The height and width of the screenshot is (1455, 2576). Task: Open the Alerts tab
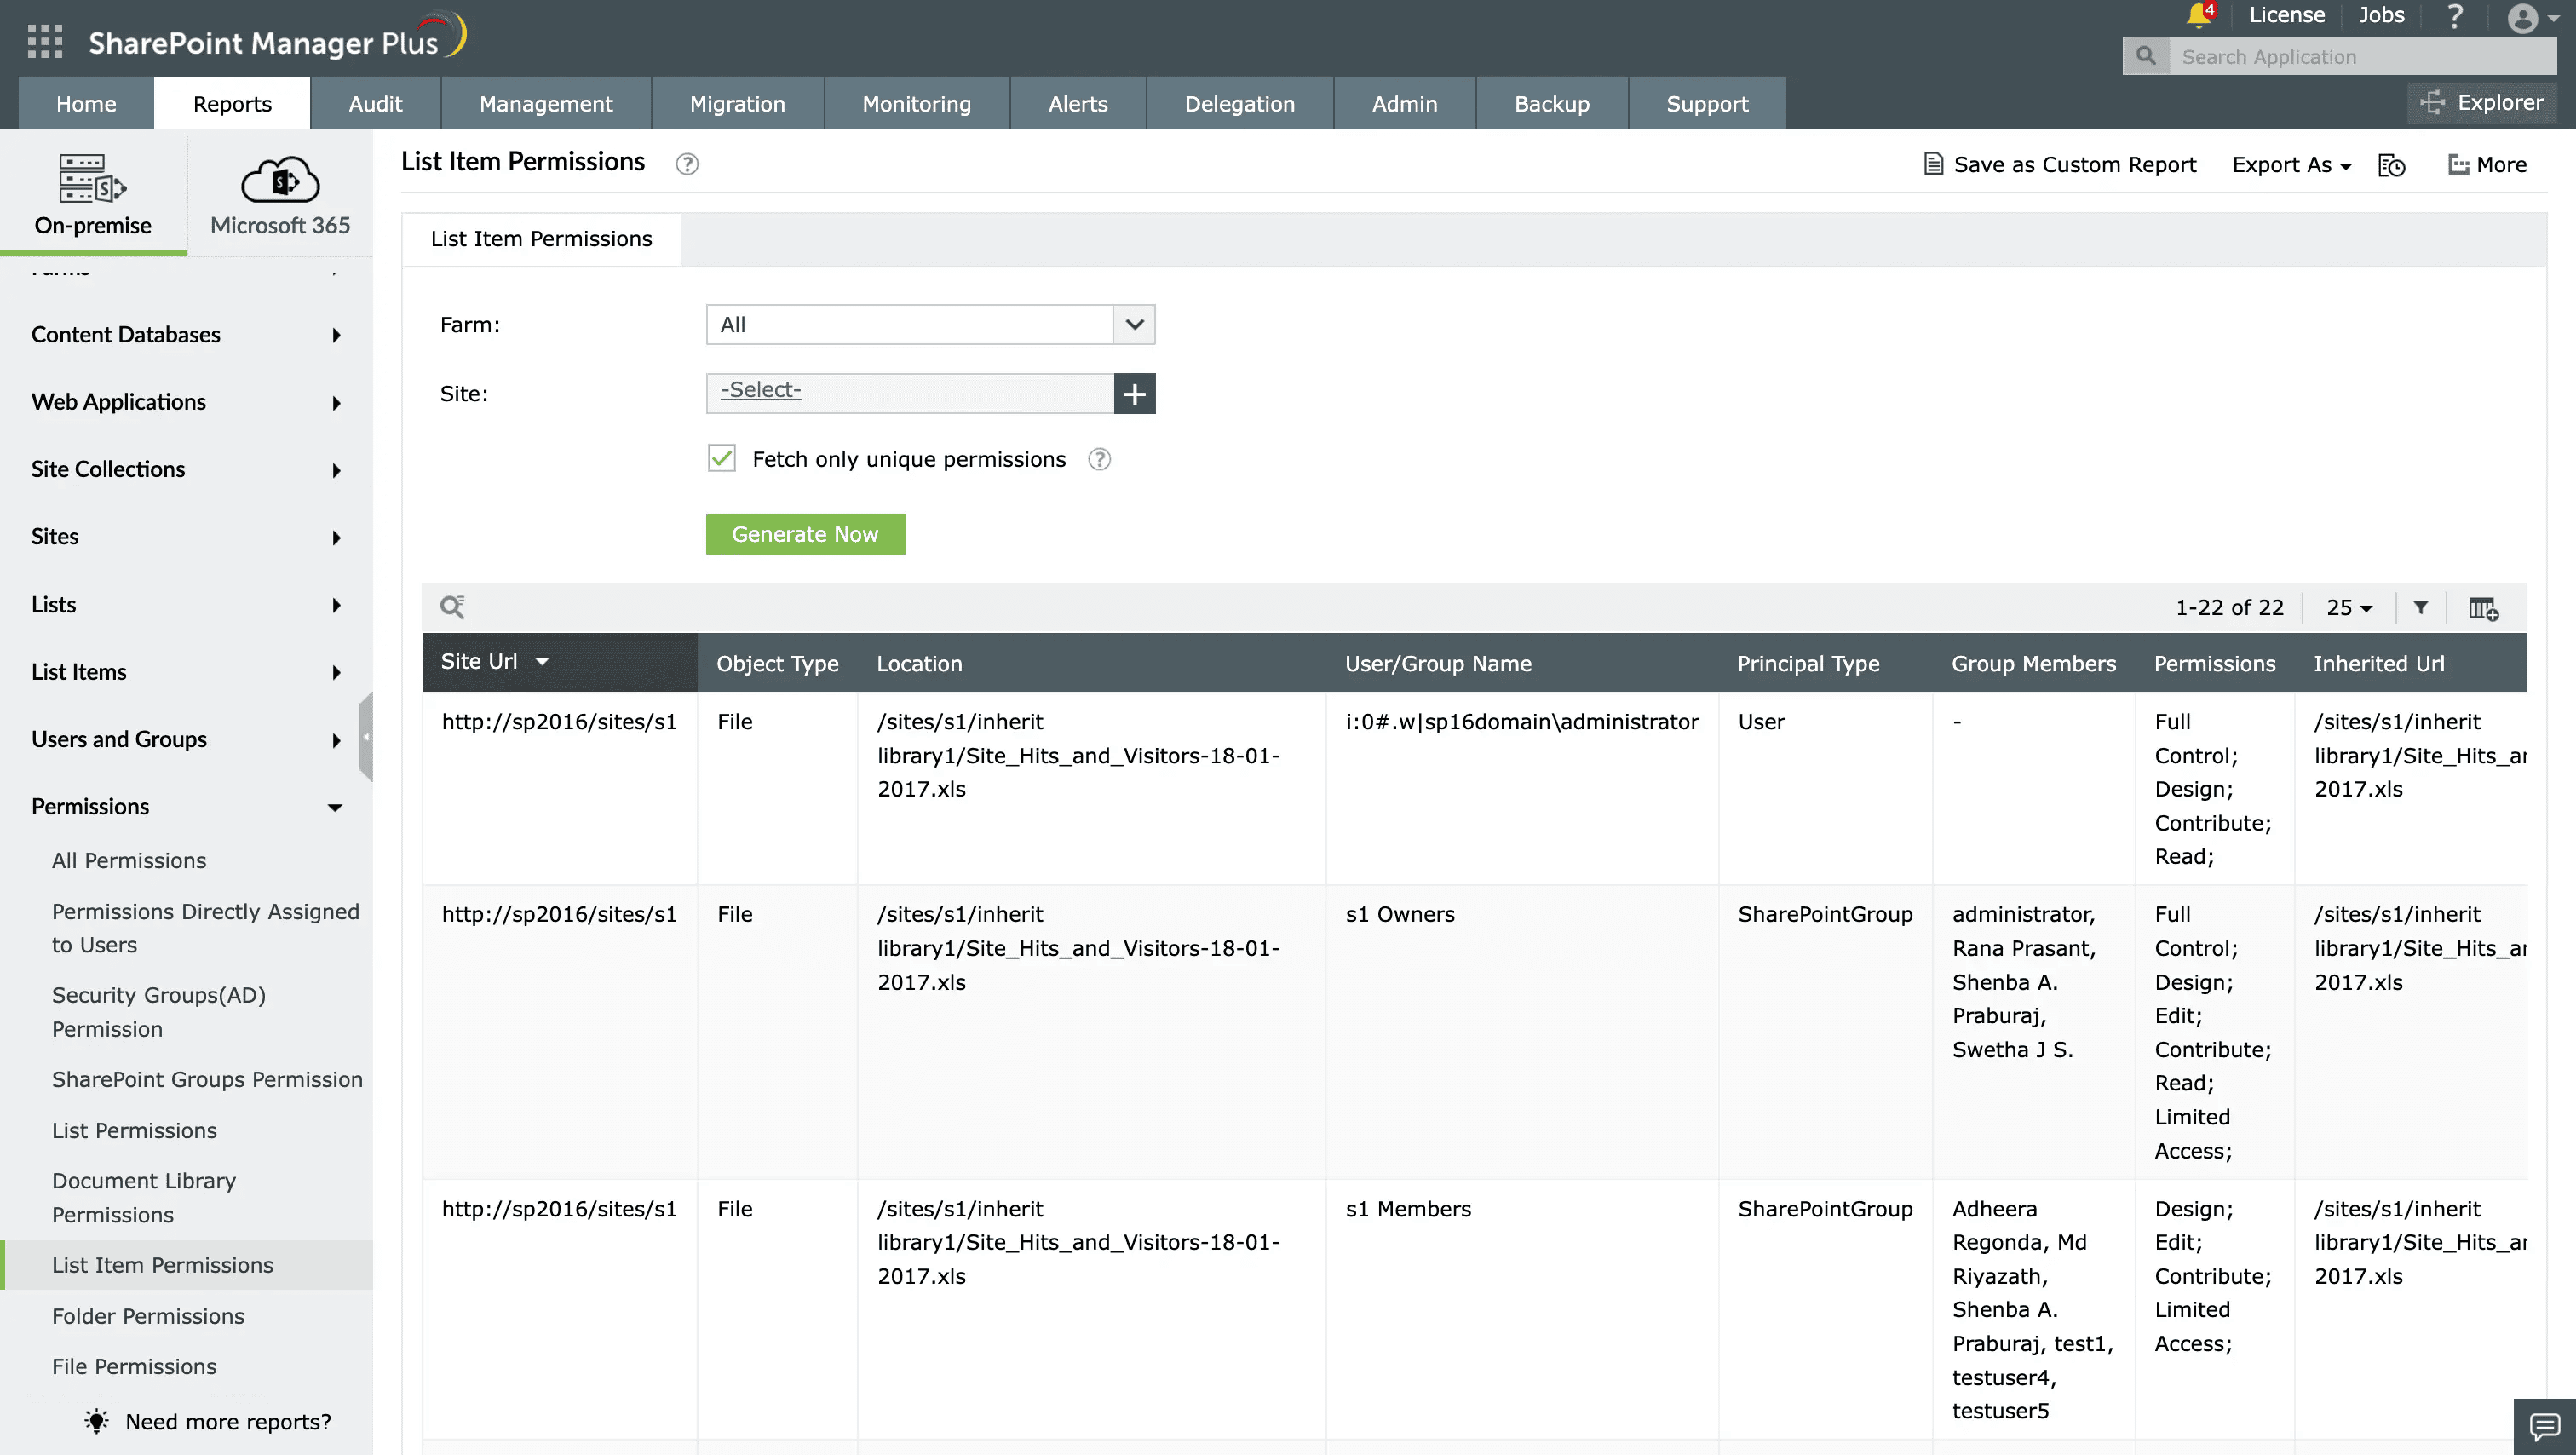pyautogui.click(x=1078, y=104)
